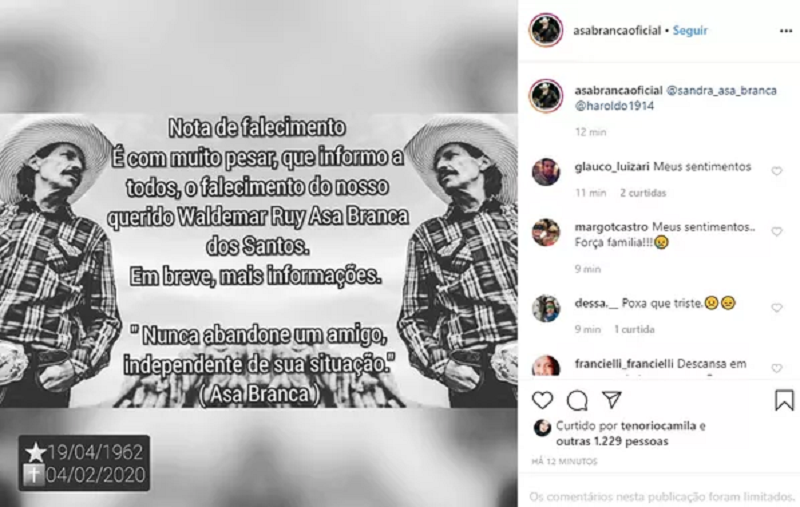The height and width of the screenshot is (507, 800).
Task: Like the post with the heart icon
Action: [542, 400]
